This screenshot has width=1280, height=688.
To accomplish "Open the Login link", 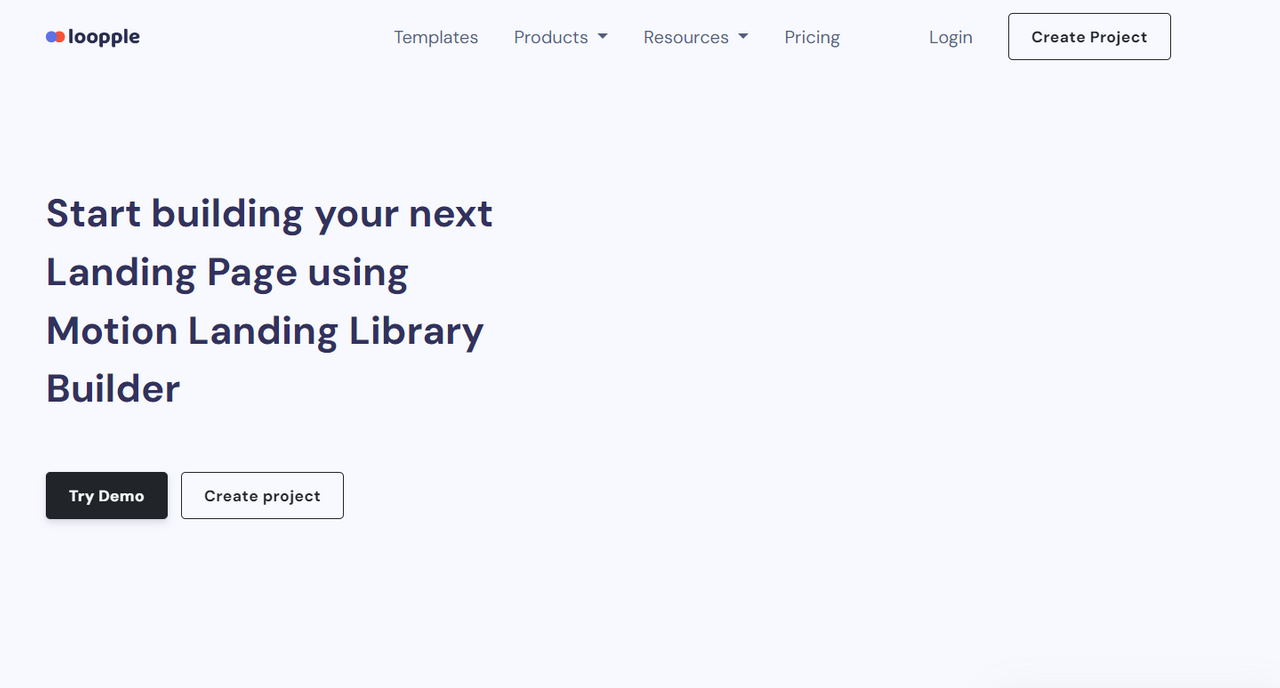I will [951, 37].
